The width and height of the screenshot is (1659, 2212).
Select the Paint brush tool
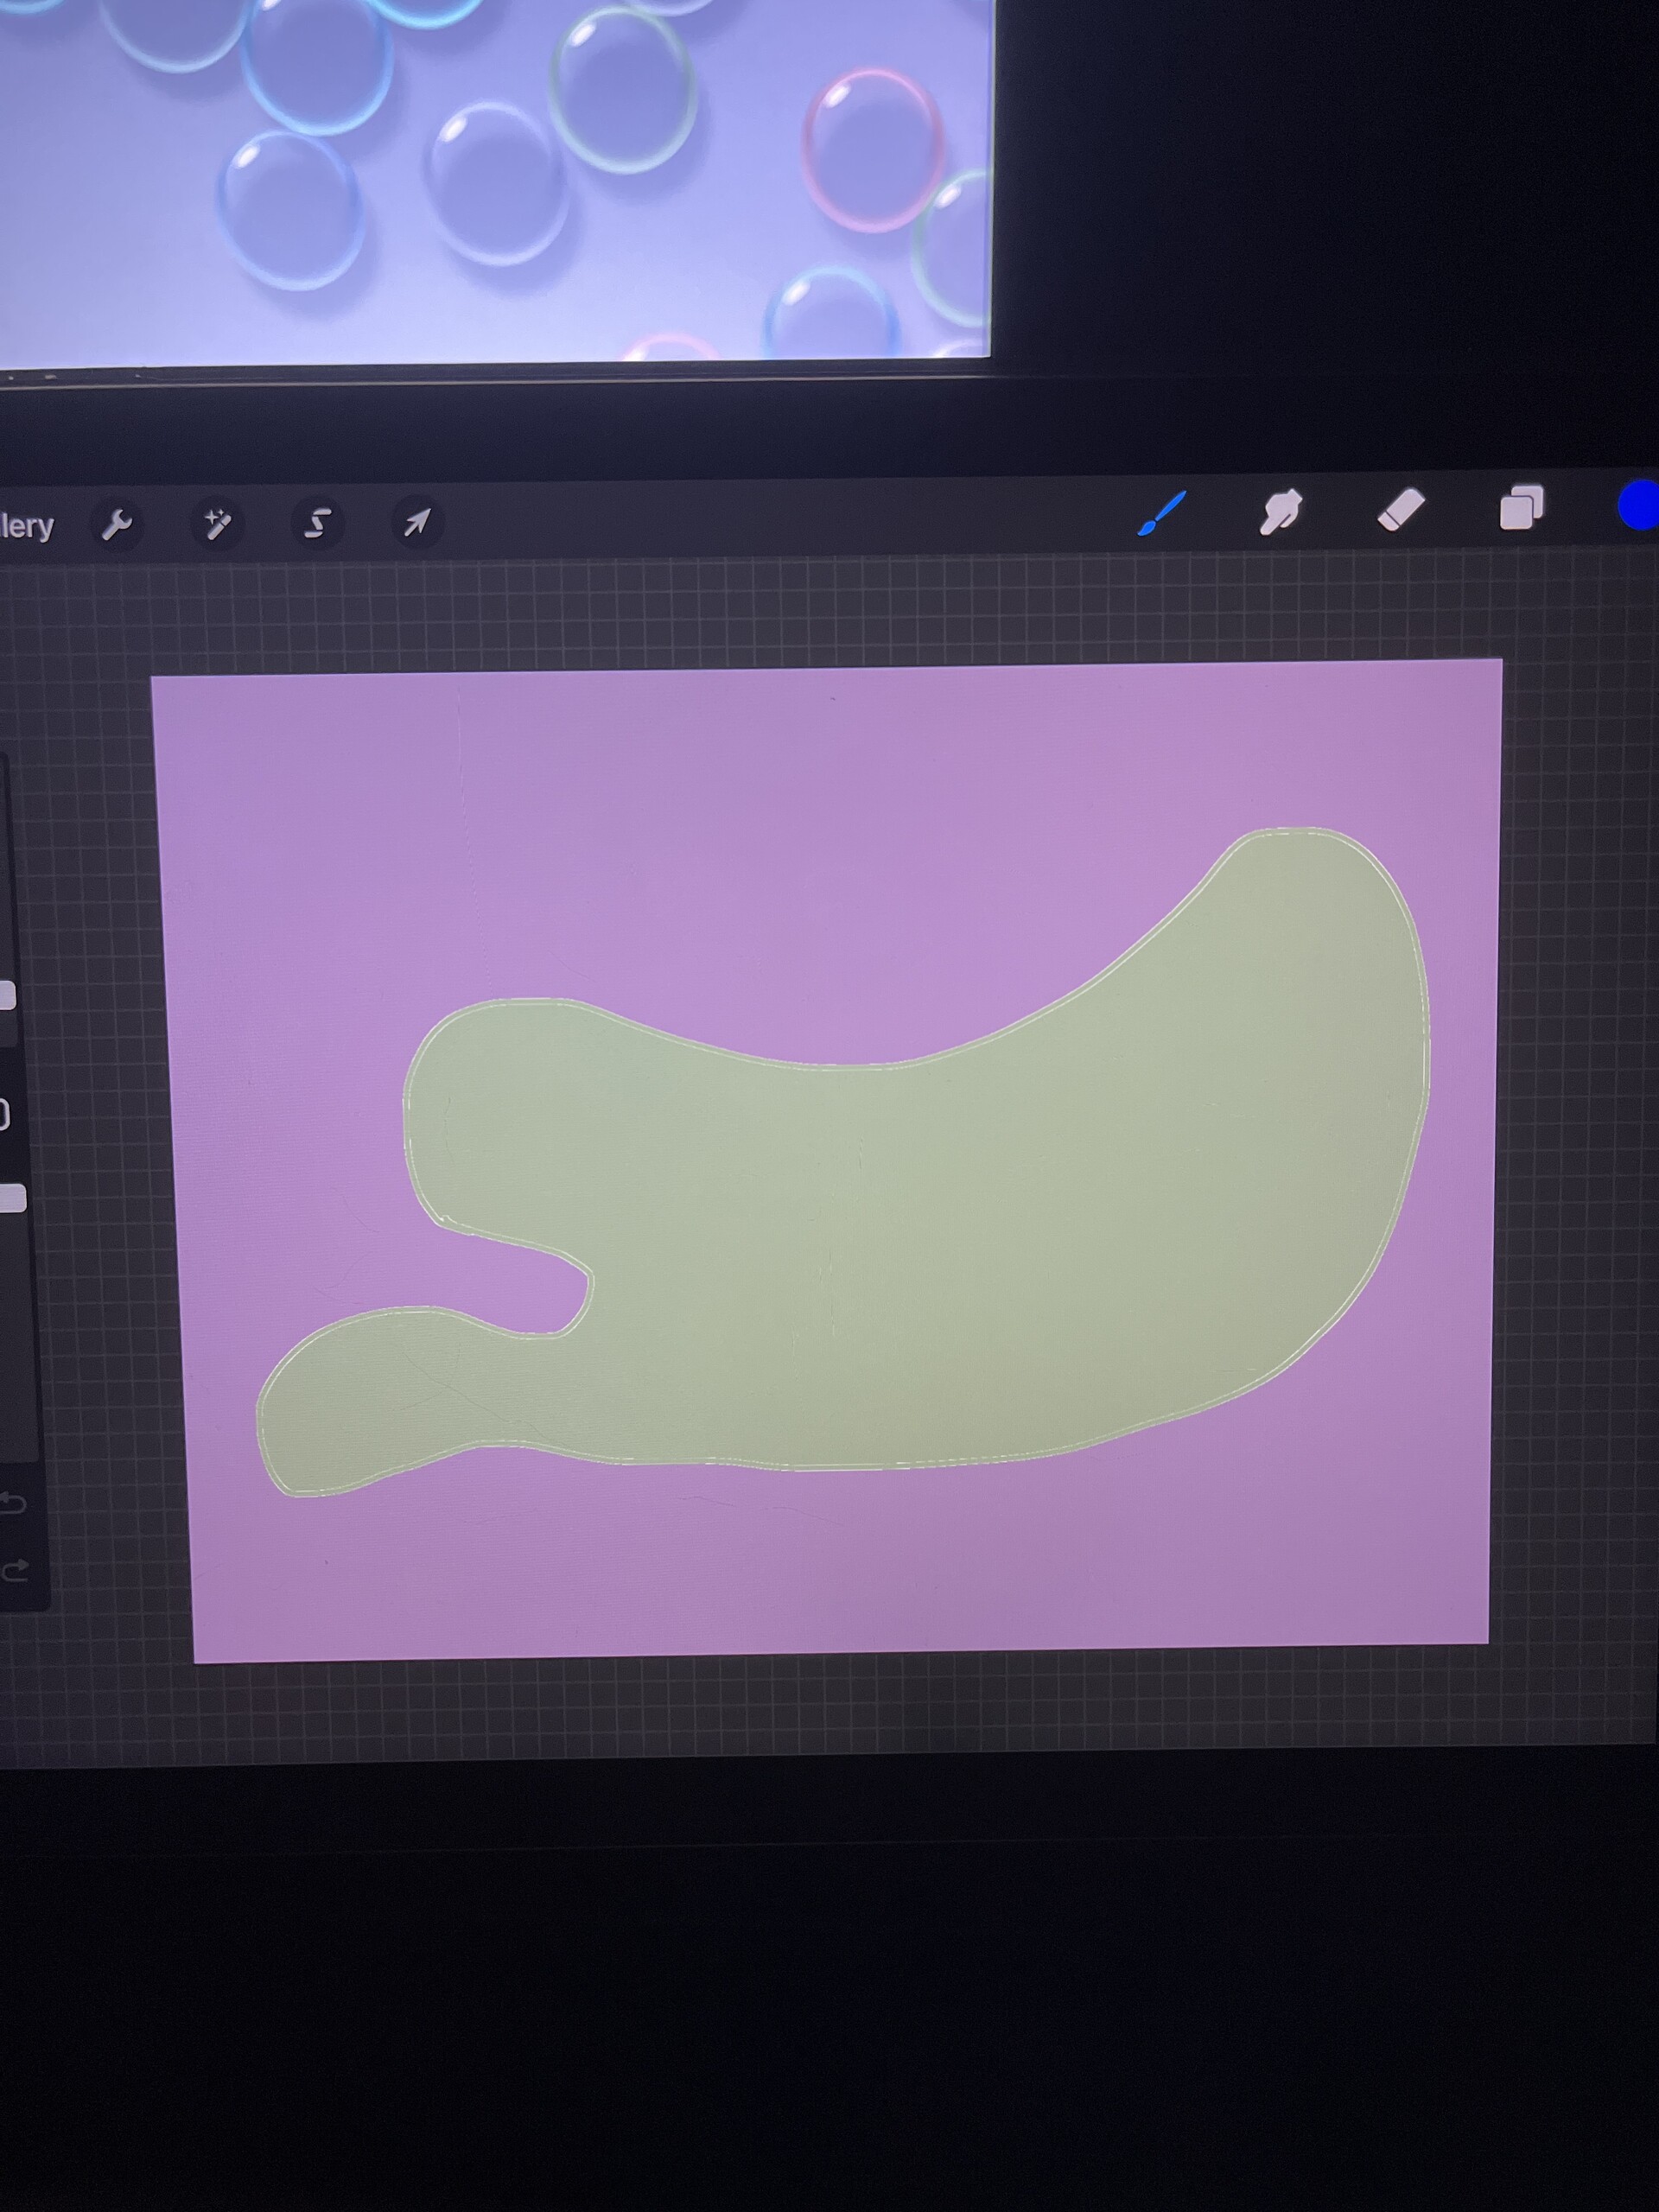pyautogui.click(x=1161, y=514)
